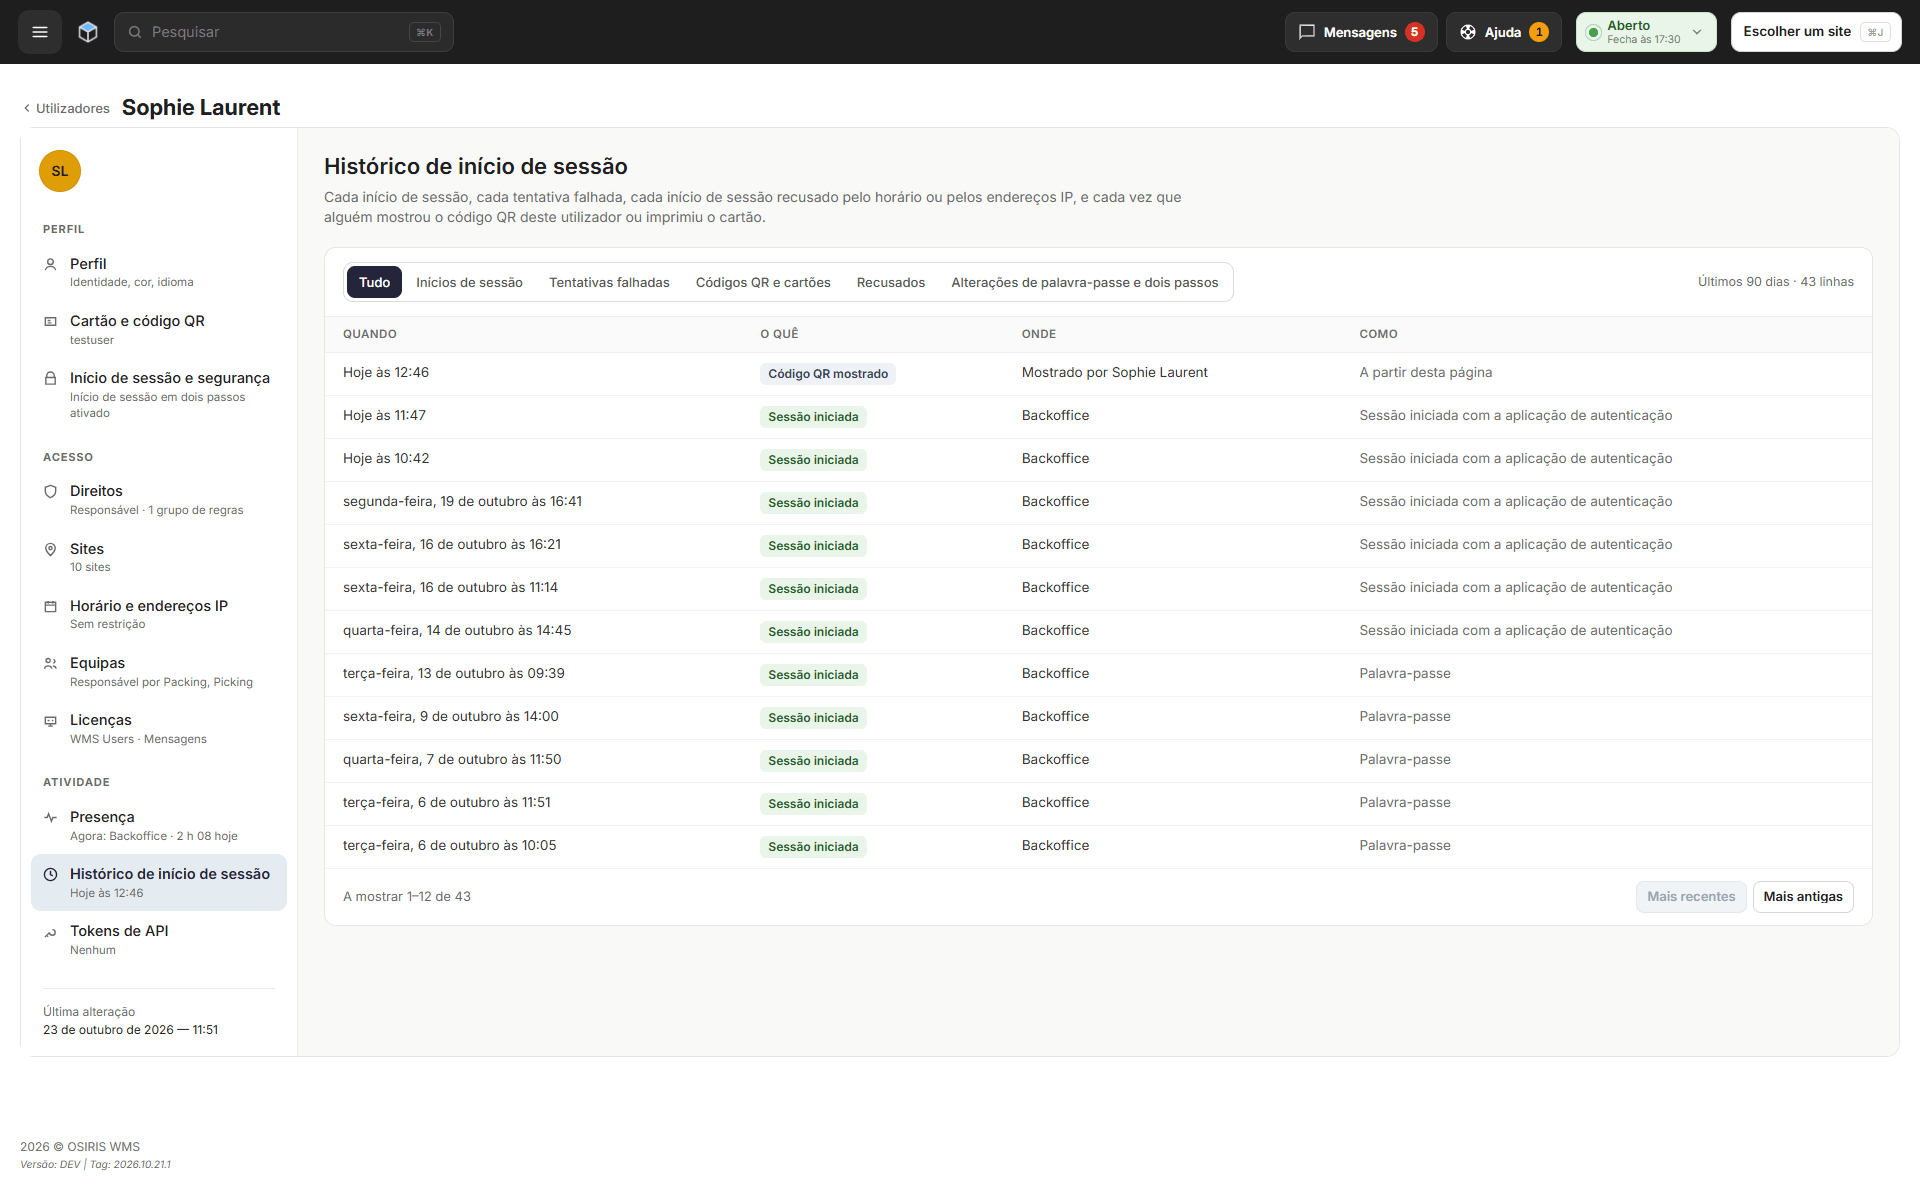Click the Licenças monitor icon
1920x1198 pixels.
click(50, 721)
